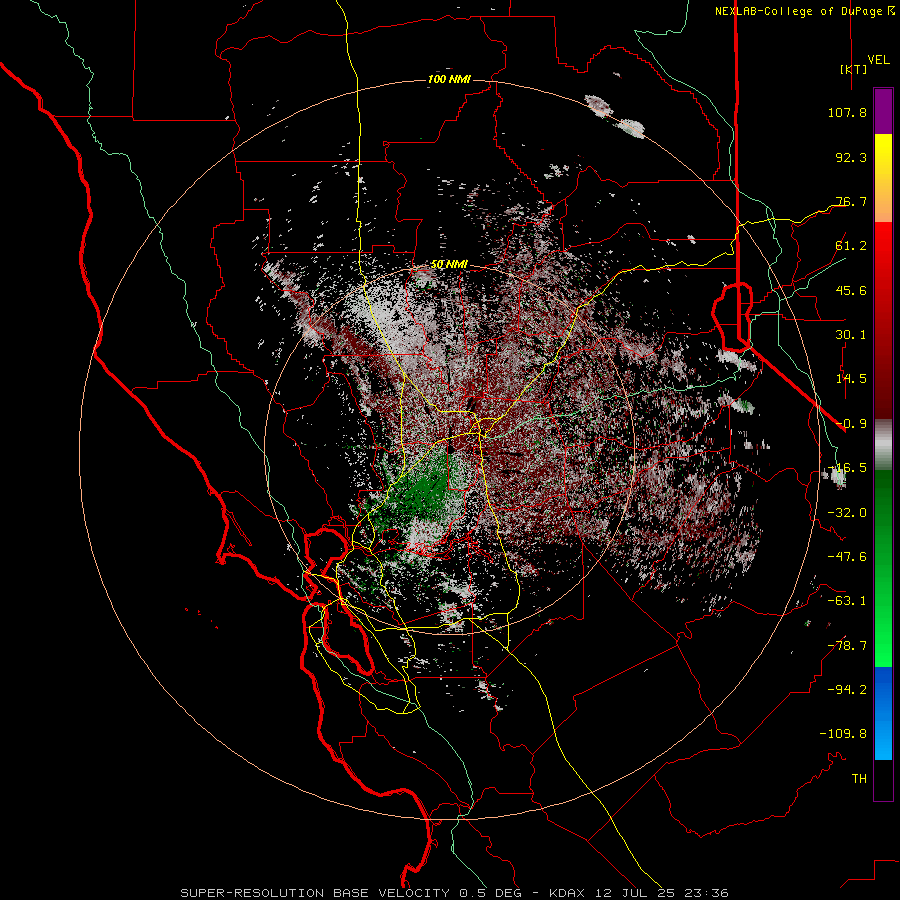The image size is (900, 900).
Task: Click the -78.7 velocity scale value
Action: [847, 646]
